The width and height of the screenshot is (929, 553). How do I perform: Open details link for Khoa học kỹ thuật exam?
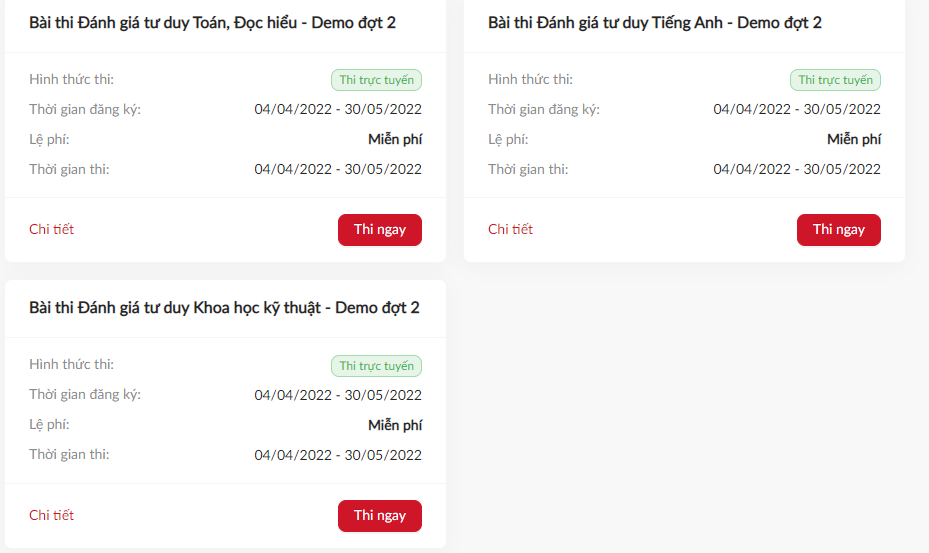pyautogui.click(x=51, y=515)
